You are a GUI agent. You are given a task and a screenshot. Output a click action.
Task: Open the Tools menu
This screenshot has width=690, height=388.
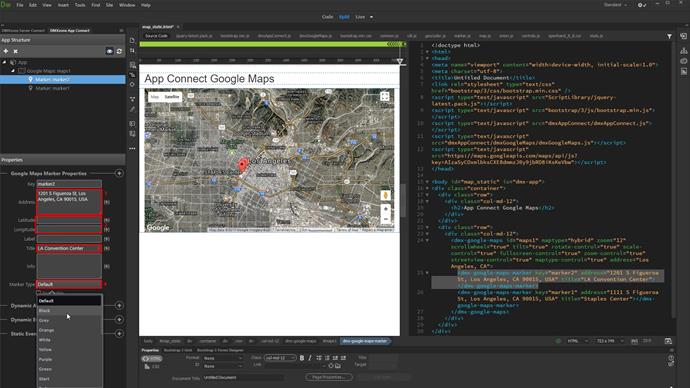coord(80,5)
